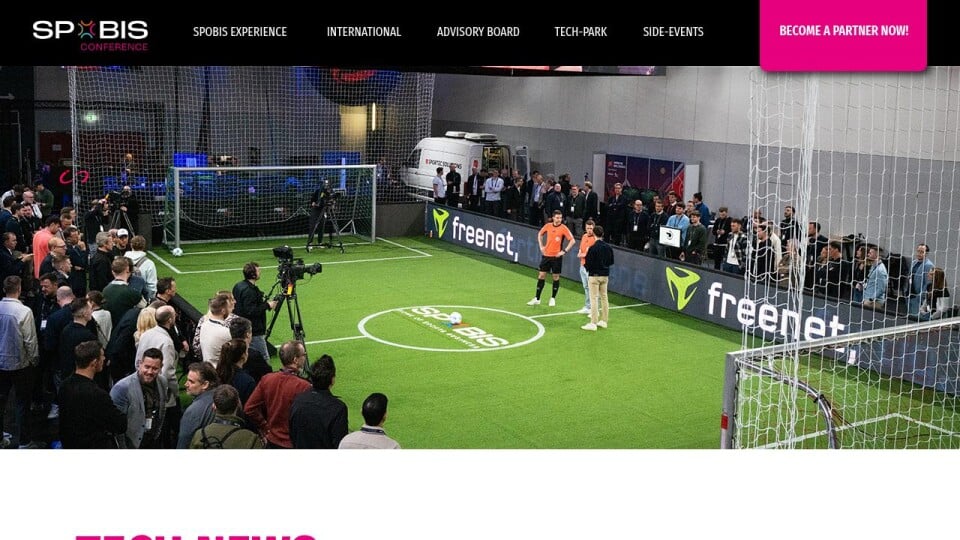Select the Side-Events menu item
This screenshot has width=960, height=540.
pyautogui.click(x=673, y=32)
